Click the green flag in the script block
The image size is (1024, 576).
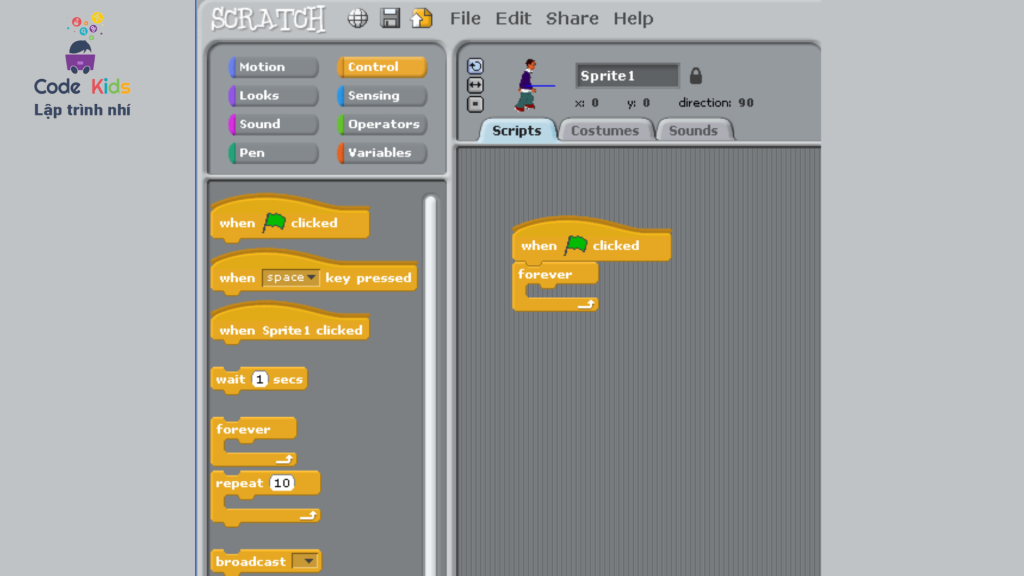tap(576, 245)
